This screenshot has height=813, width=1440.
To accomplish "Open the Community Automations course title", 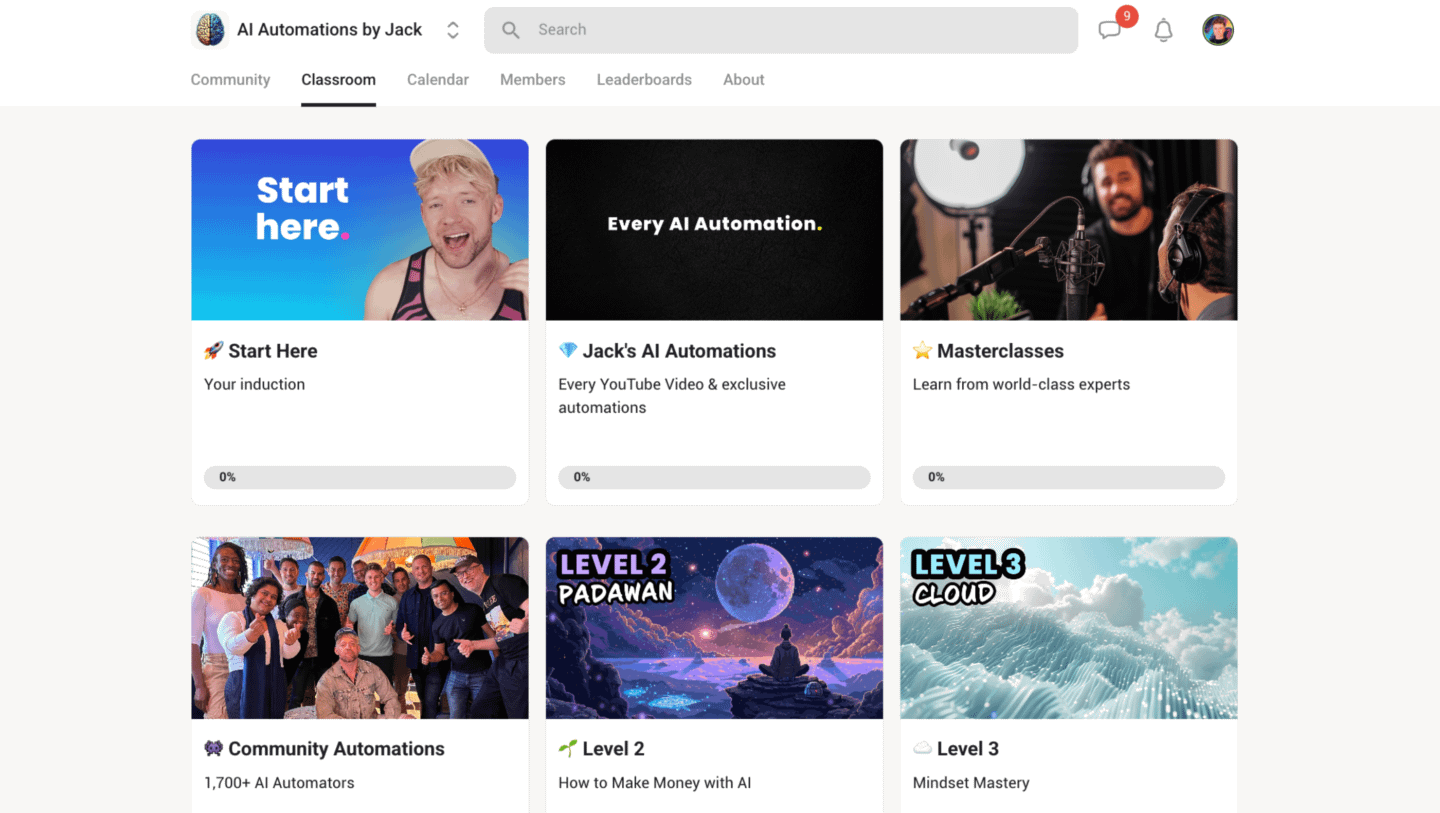I will 337,749.
